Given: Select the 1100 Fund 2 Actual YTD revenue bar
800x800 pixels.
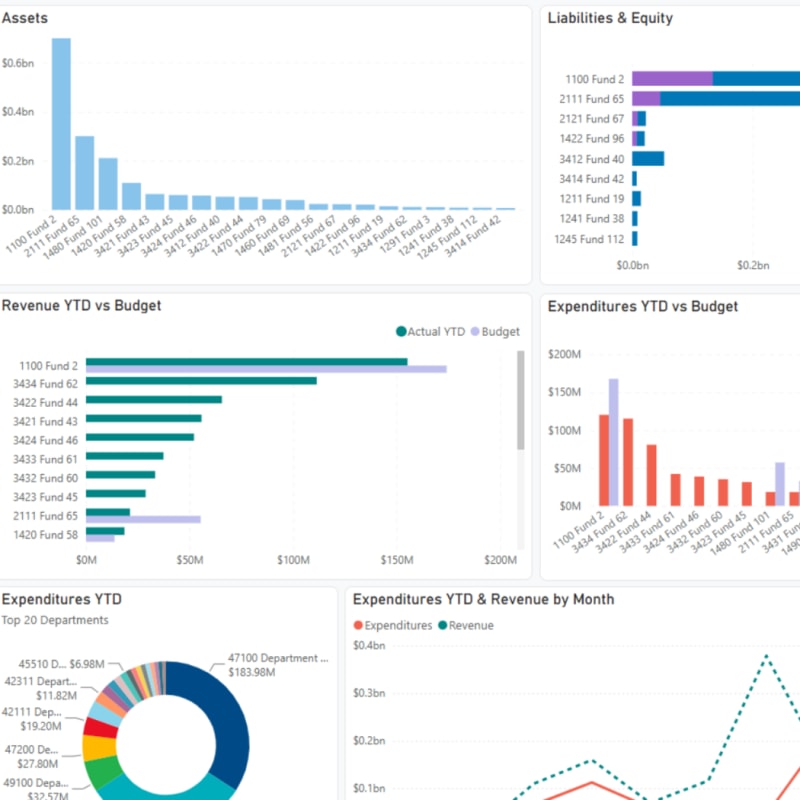Looking at the screenshot, I should pyautogui.click(x=246, y=362).
